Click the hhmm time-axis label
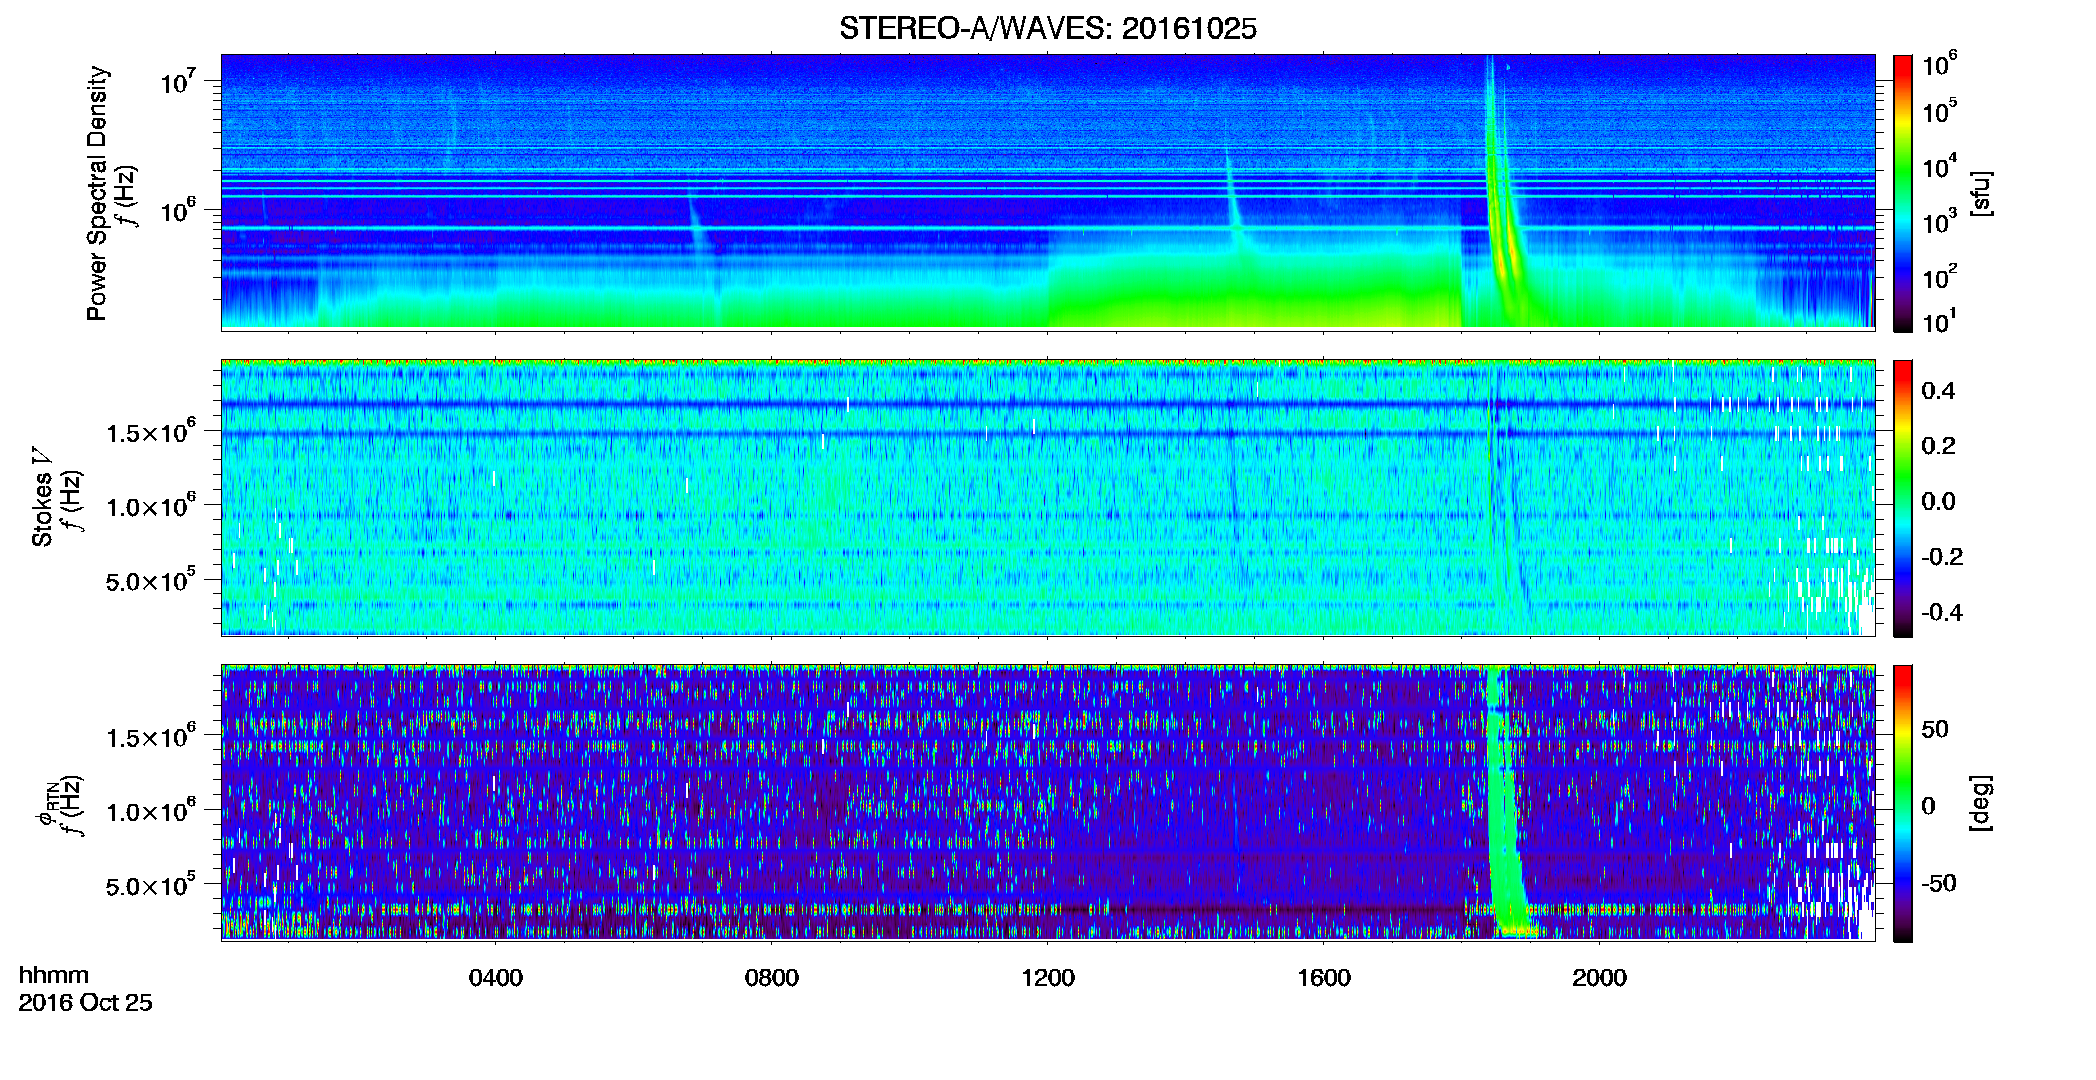This screenshot has width=2096, height=1080. [x=54, y=975]
